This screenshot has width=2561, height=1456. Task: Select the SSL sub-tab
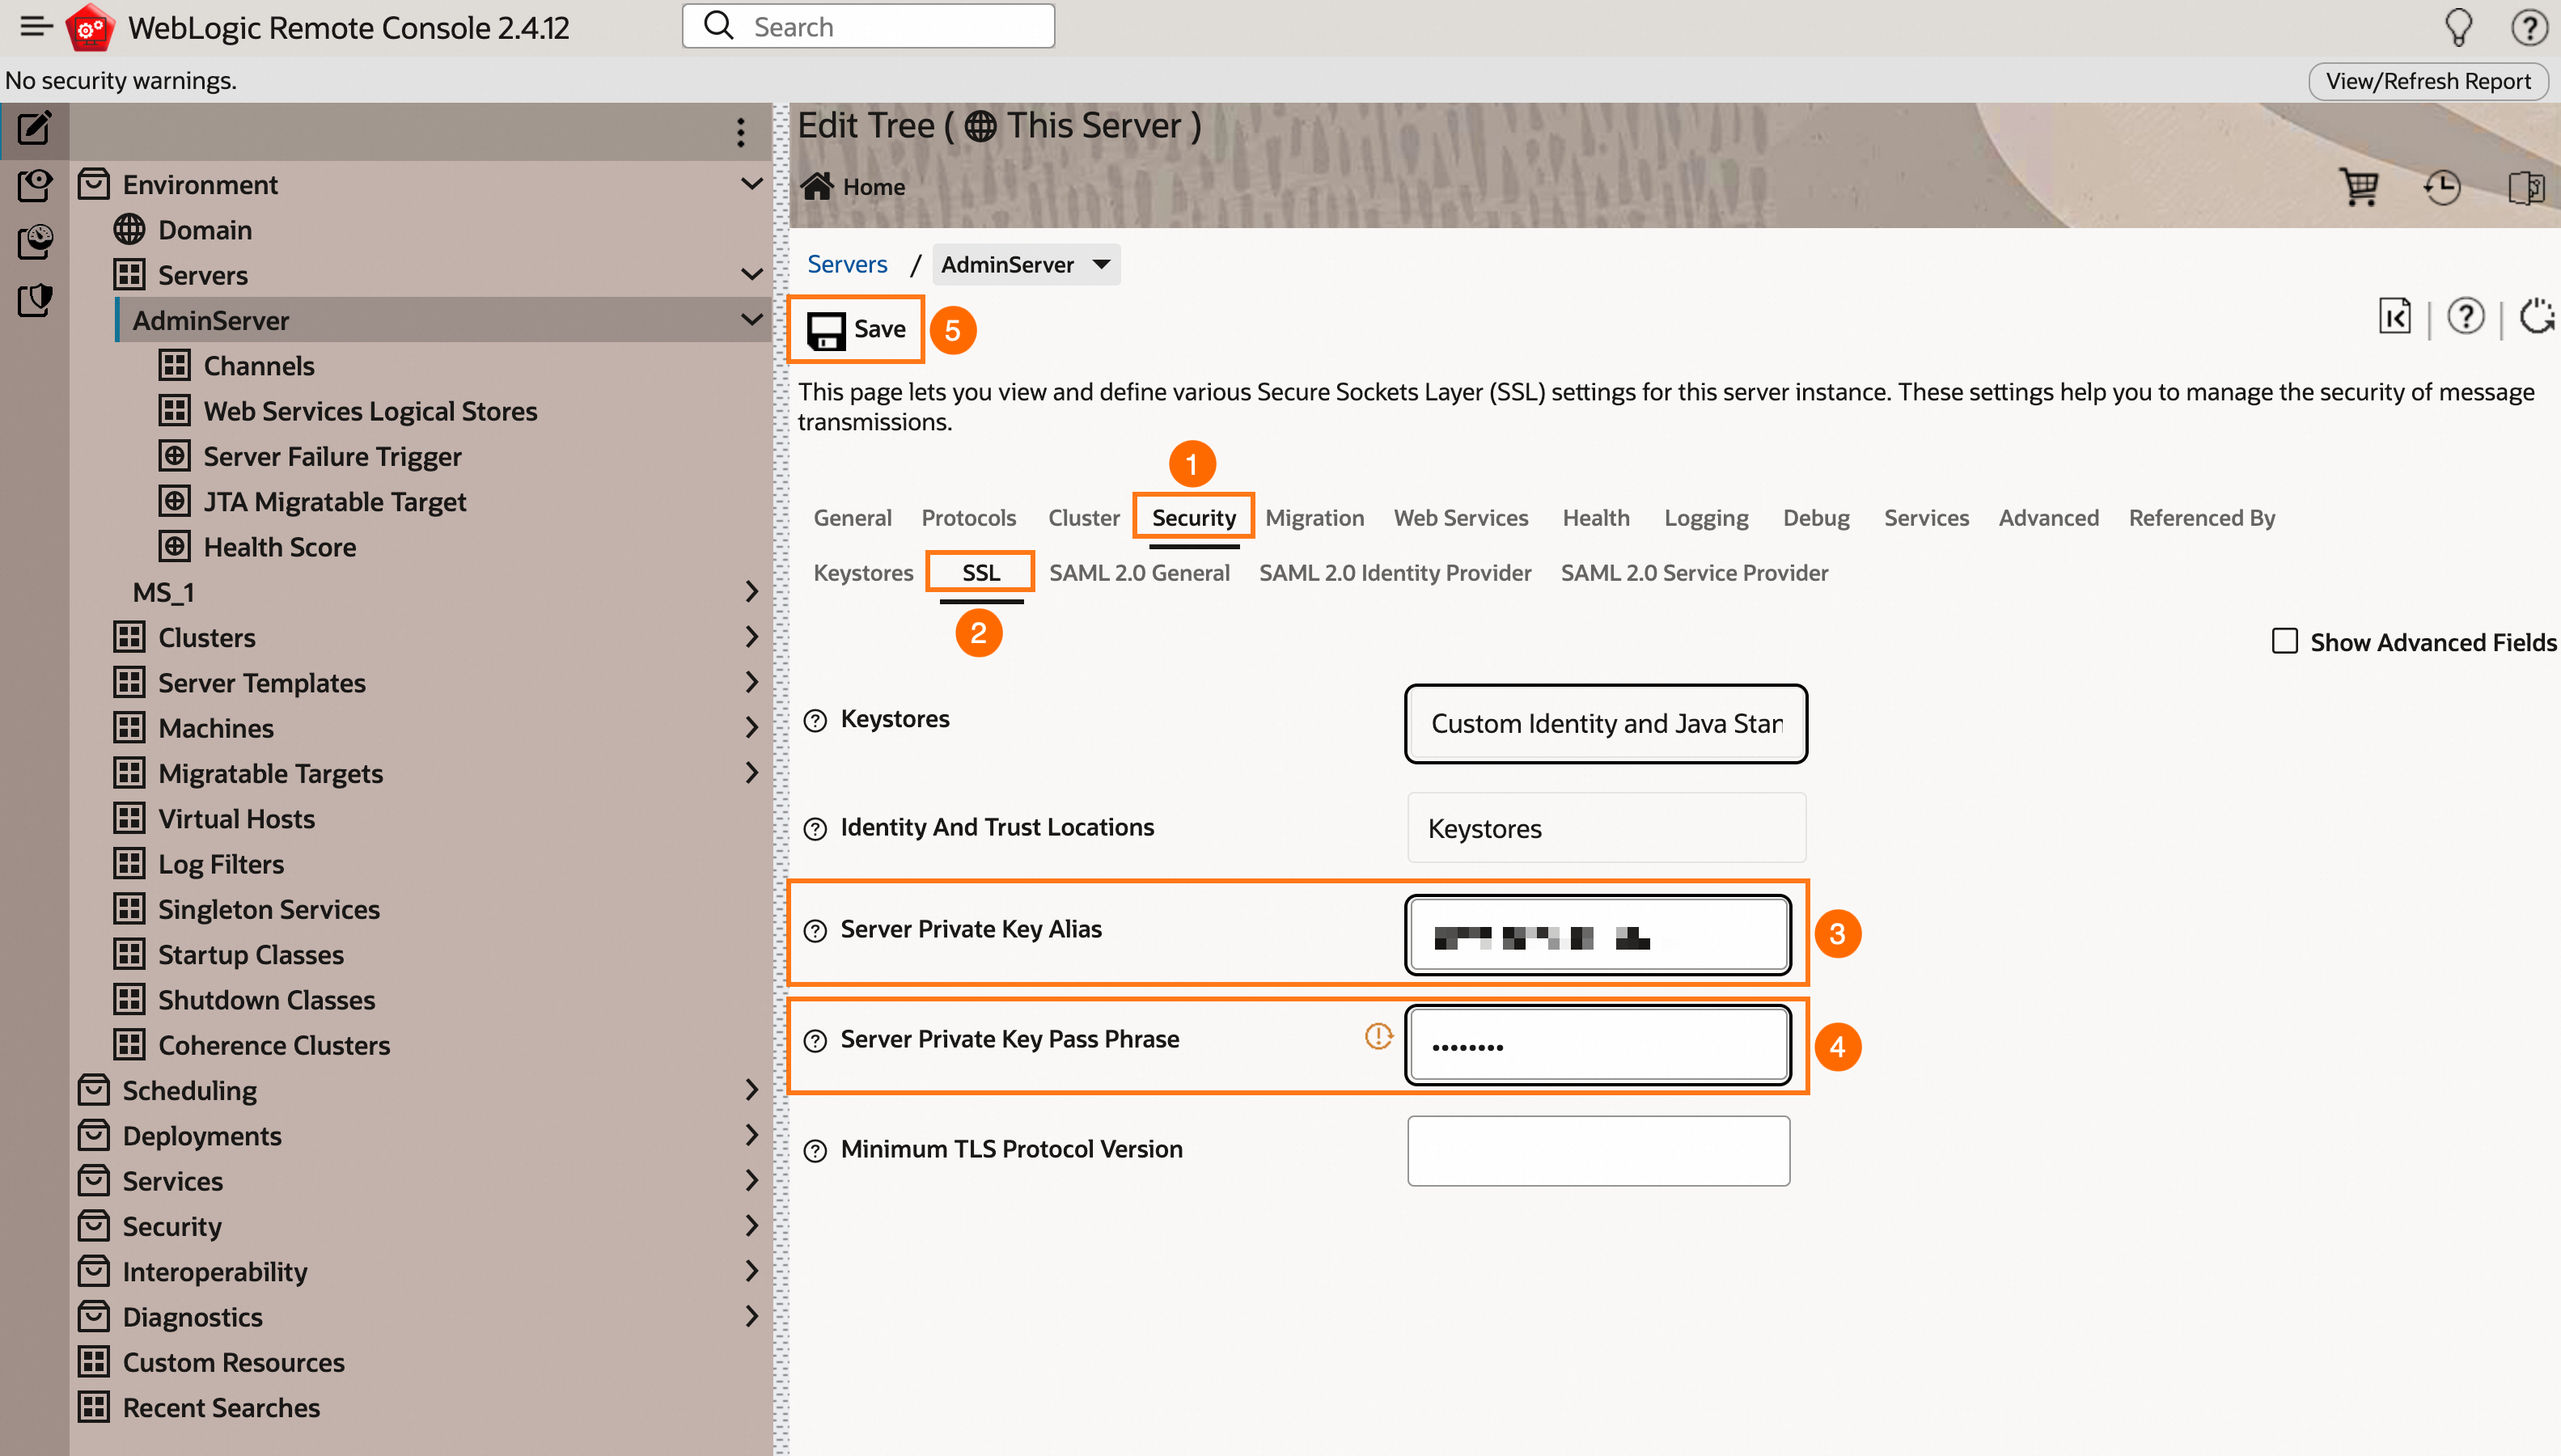click(x=980, y=573)
